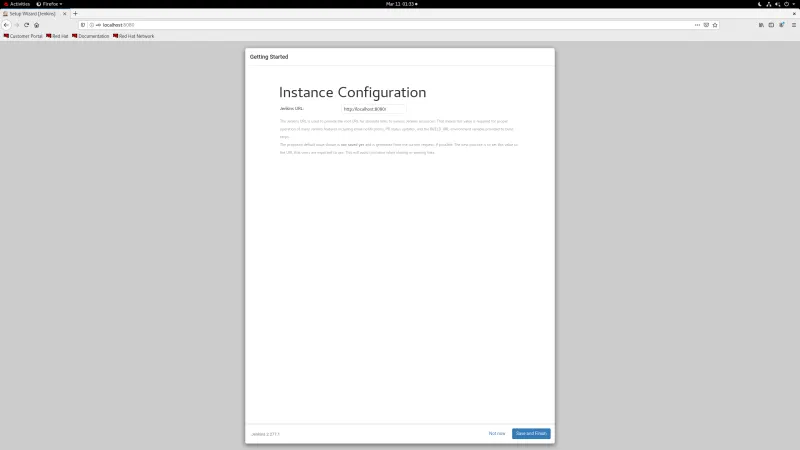Save to Pocket icon in the address bar
The height and width of the screenshot is (450, 800).
pyautogui.click(x=707, y=24)
